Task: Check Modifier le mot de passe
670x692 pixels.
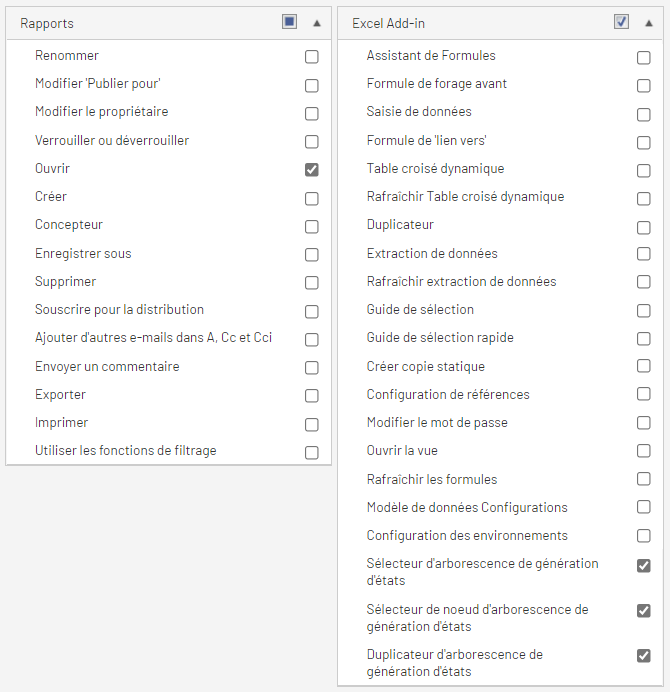Action: click(x=644, y=423)
